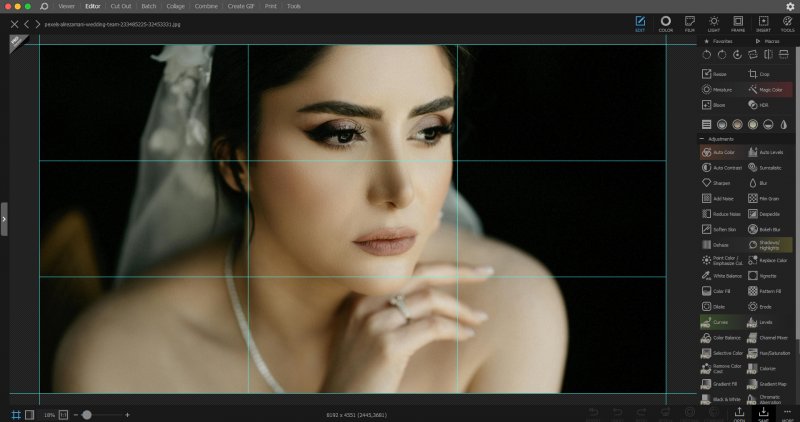800x422 pixels.
Task: Open the Film tab in editor
Action: [690, 23]
